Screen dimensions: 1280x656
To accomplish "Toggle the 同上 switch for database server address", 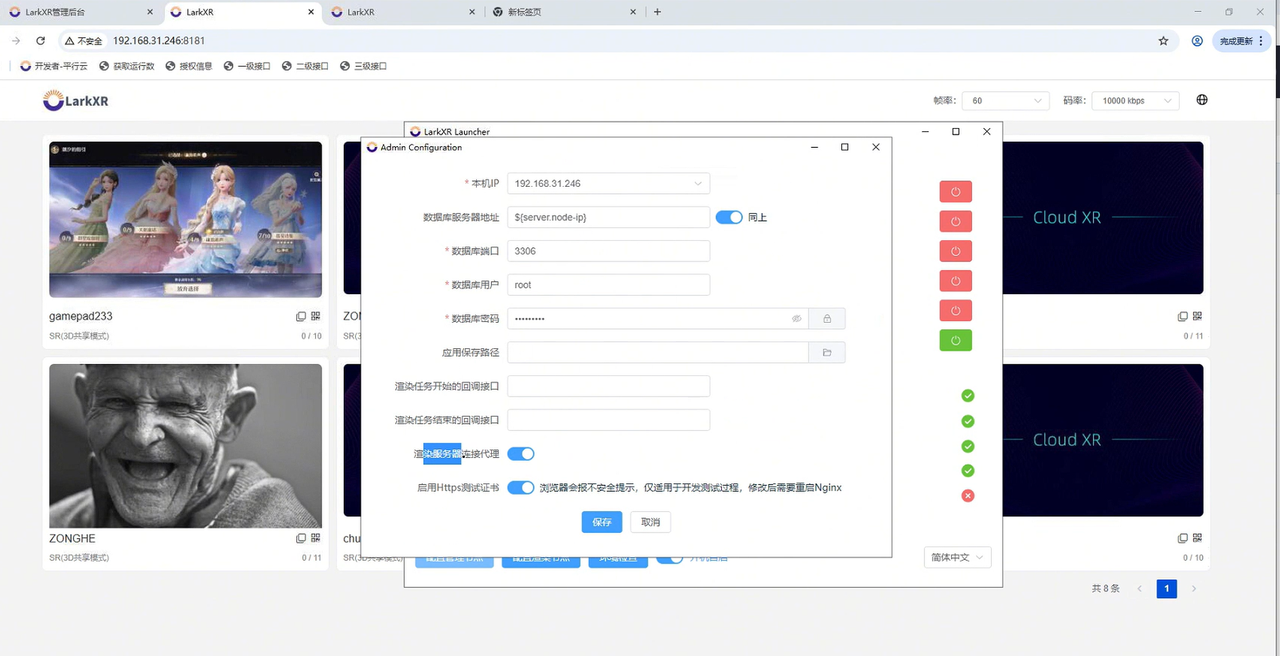I will pyautogui.click(x=729, y=217).
